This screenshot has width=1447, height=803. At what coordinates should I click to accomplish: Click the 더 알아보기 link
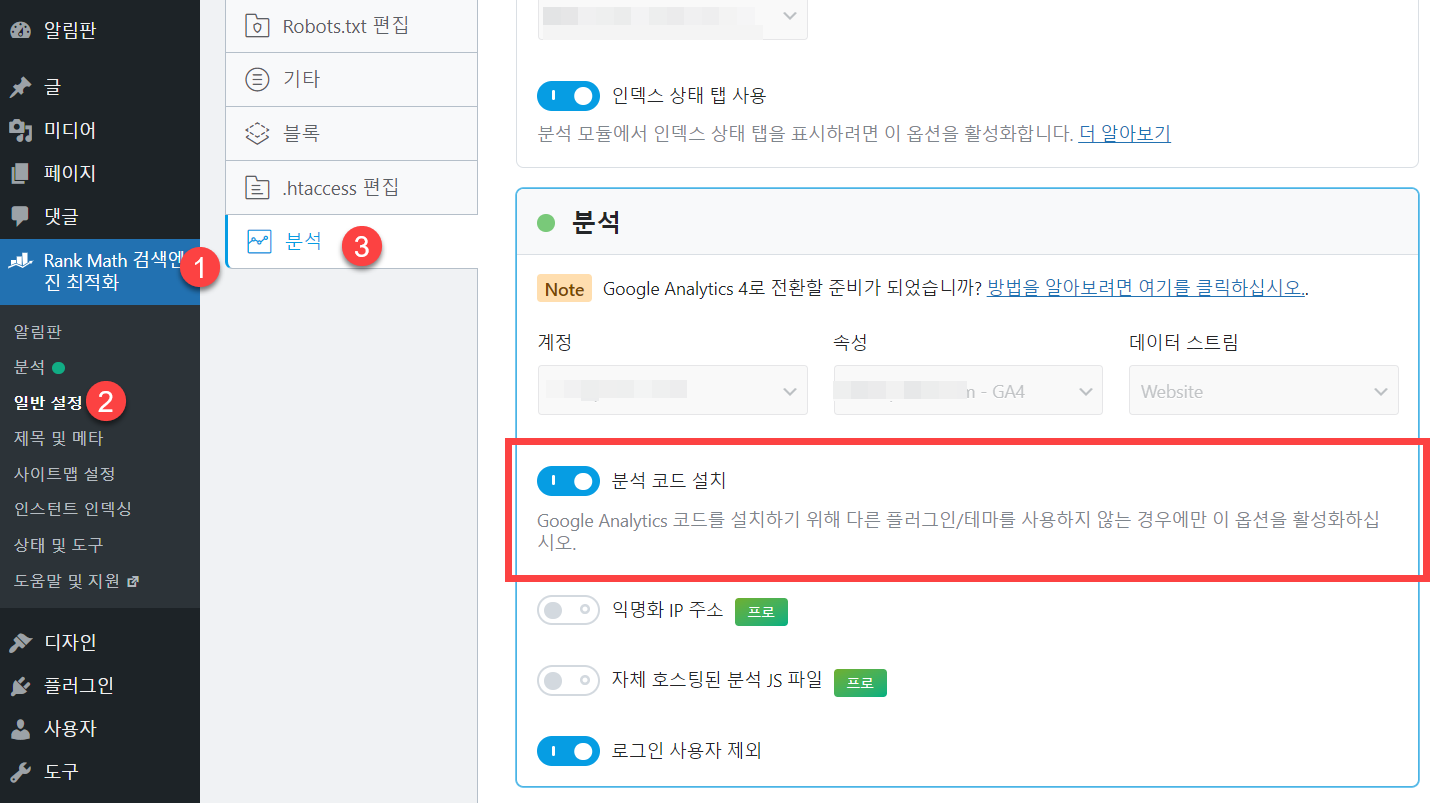1124,133
